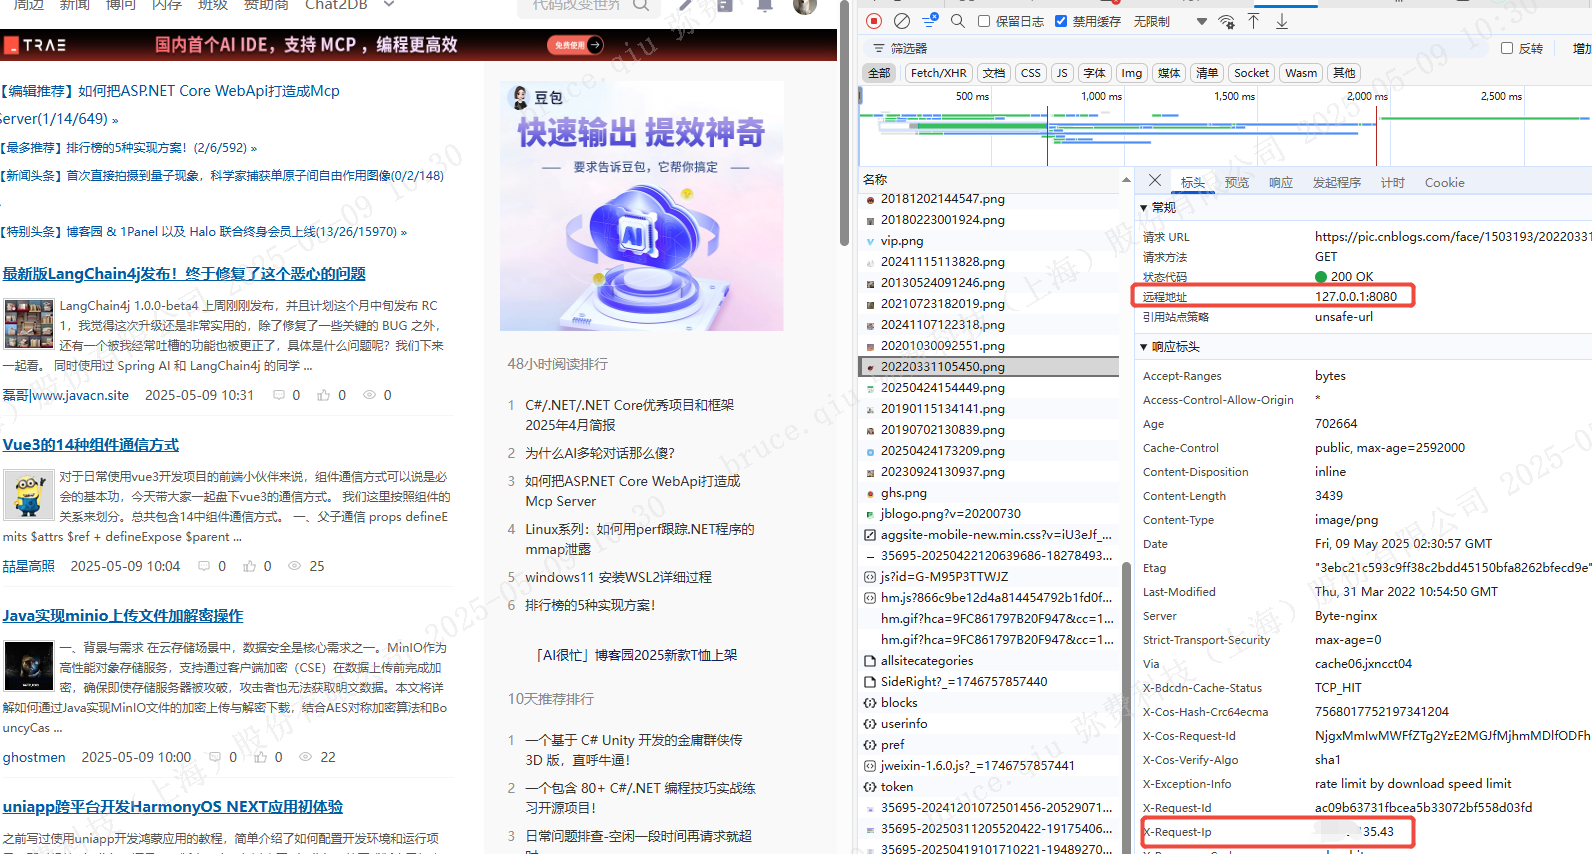Stop recording network log with the red button
Image resolution: width=1592 pixels, height=854 pixels.
(874, 21)
